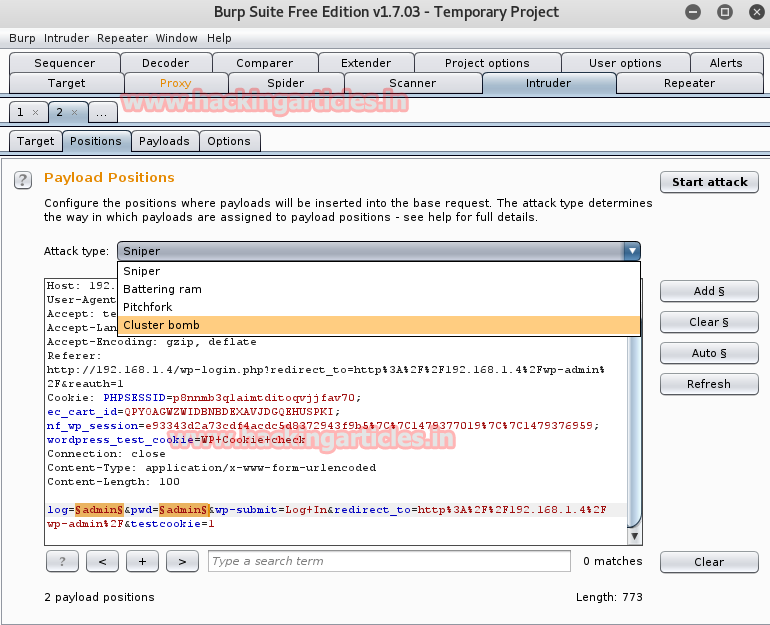Click the Auto § button
This screenshot has width=770, height=625.
[710, 353]
